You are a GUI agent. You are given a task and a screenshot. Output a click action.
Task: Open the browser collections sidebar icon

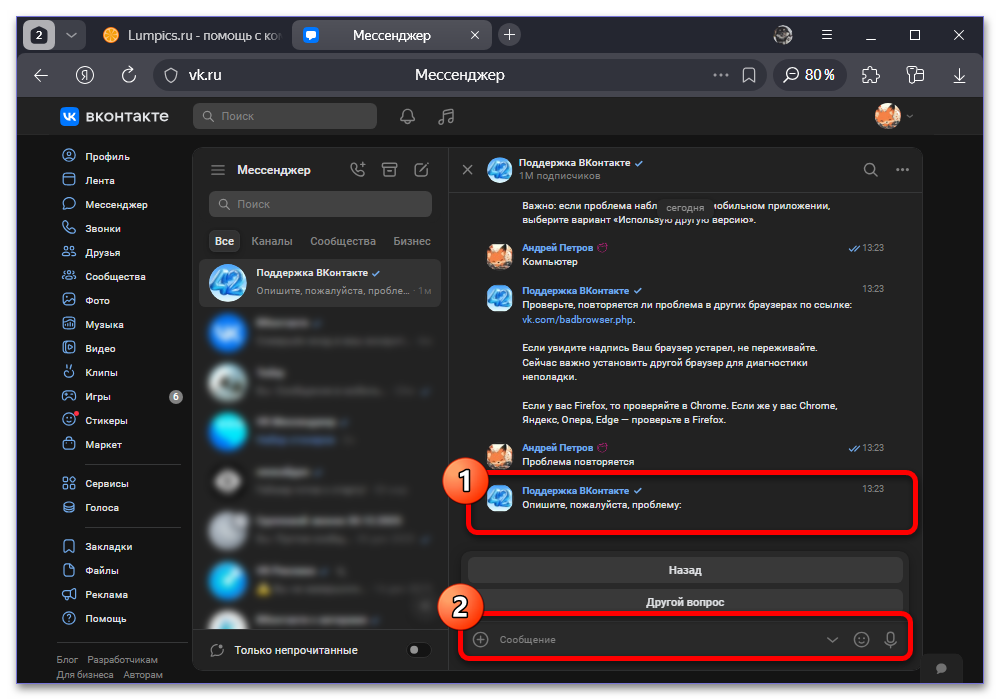915,75
